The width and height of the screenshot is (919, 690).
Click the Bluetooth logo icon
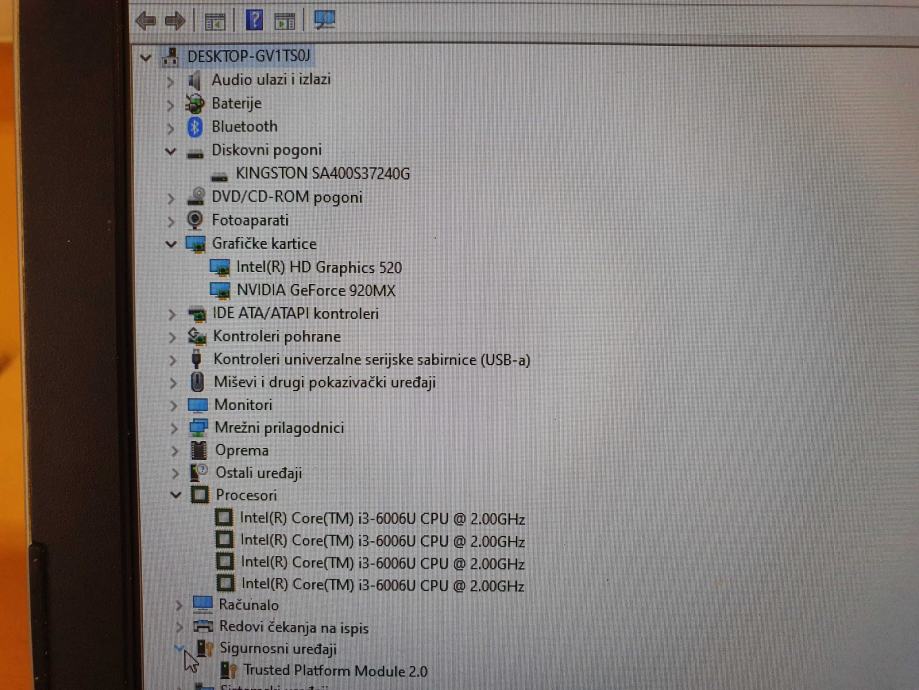click(195, 127)
